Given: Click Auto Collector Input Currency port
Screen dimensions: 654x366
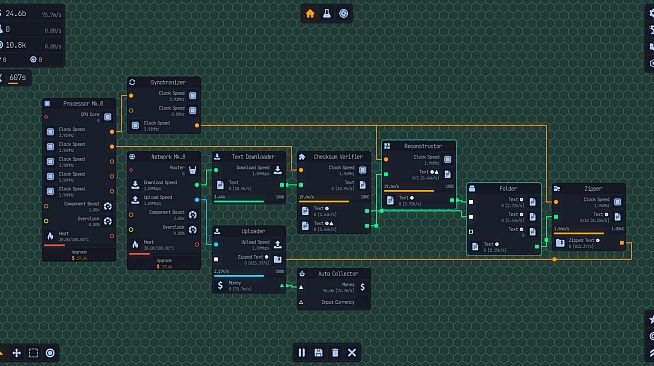Looking at the screenshot, I should click(301, 302).
